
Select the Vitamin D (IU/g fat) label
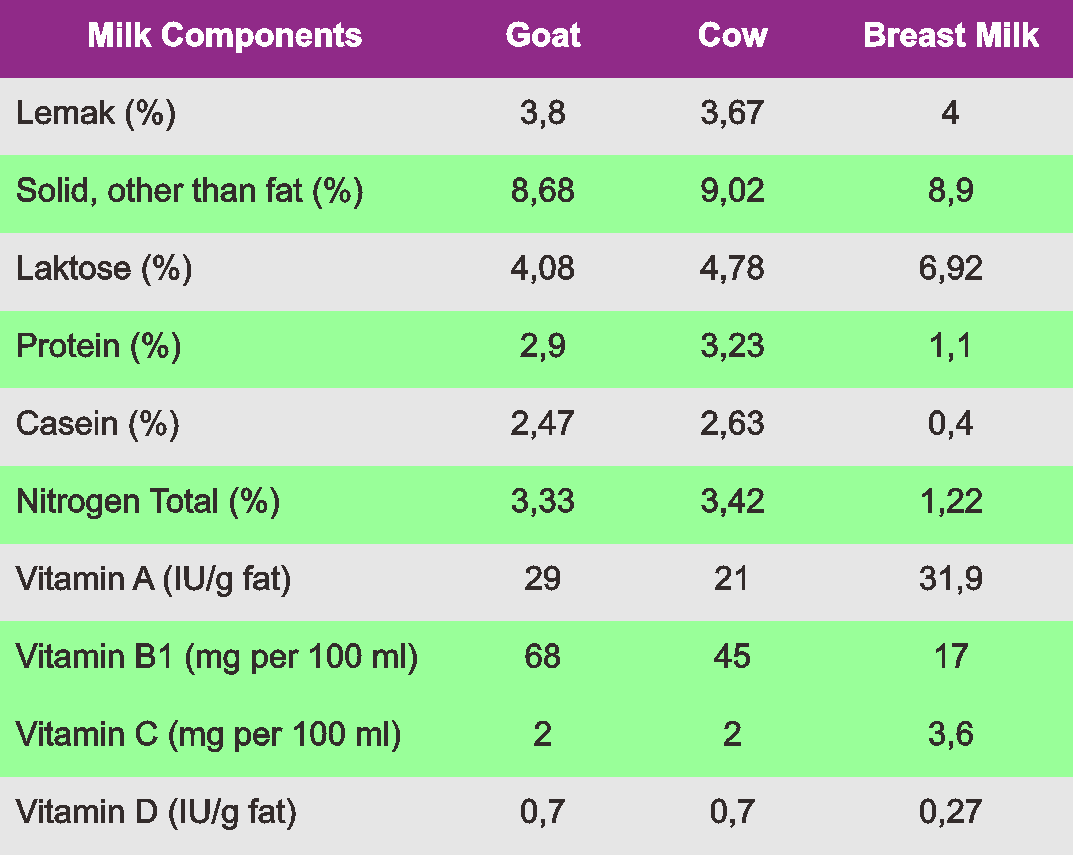156,812
